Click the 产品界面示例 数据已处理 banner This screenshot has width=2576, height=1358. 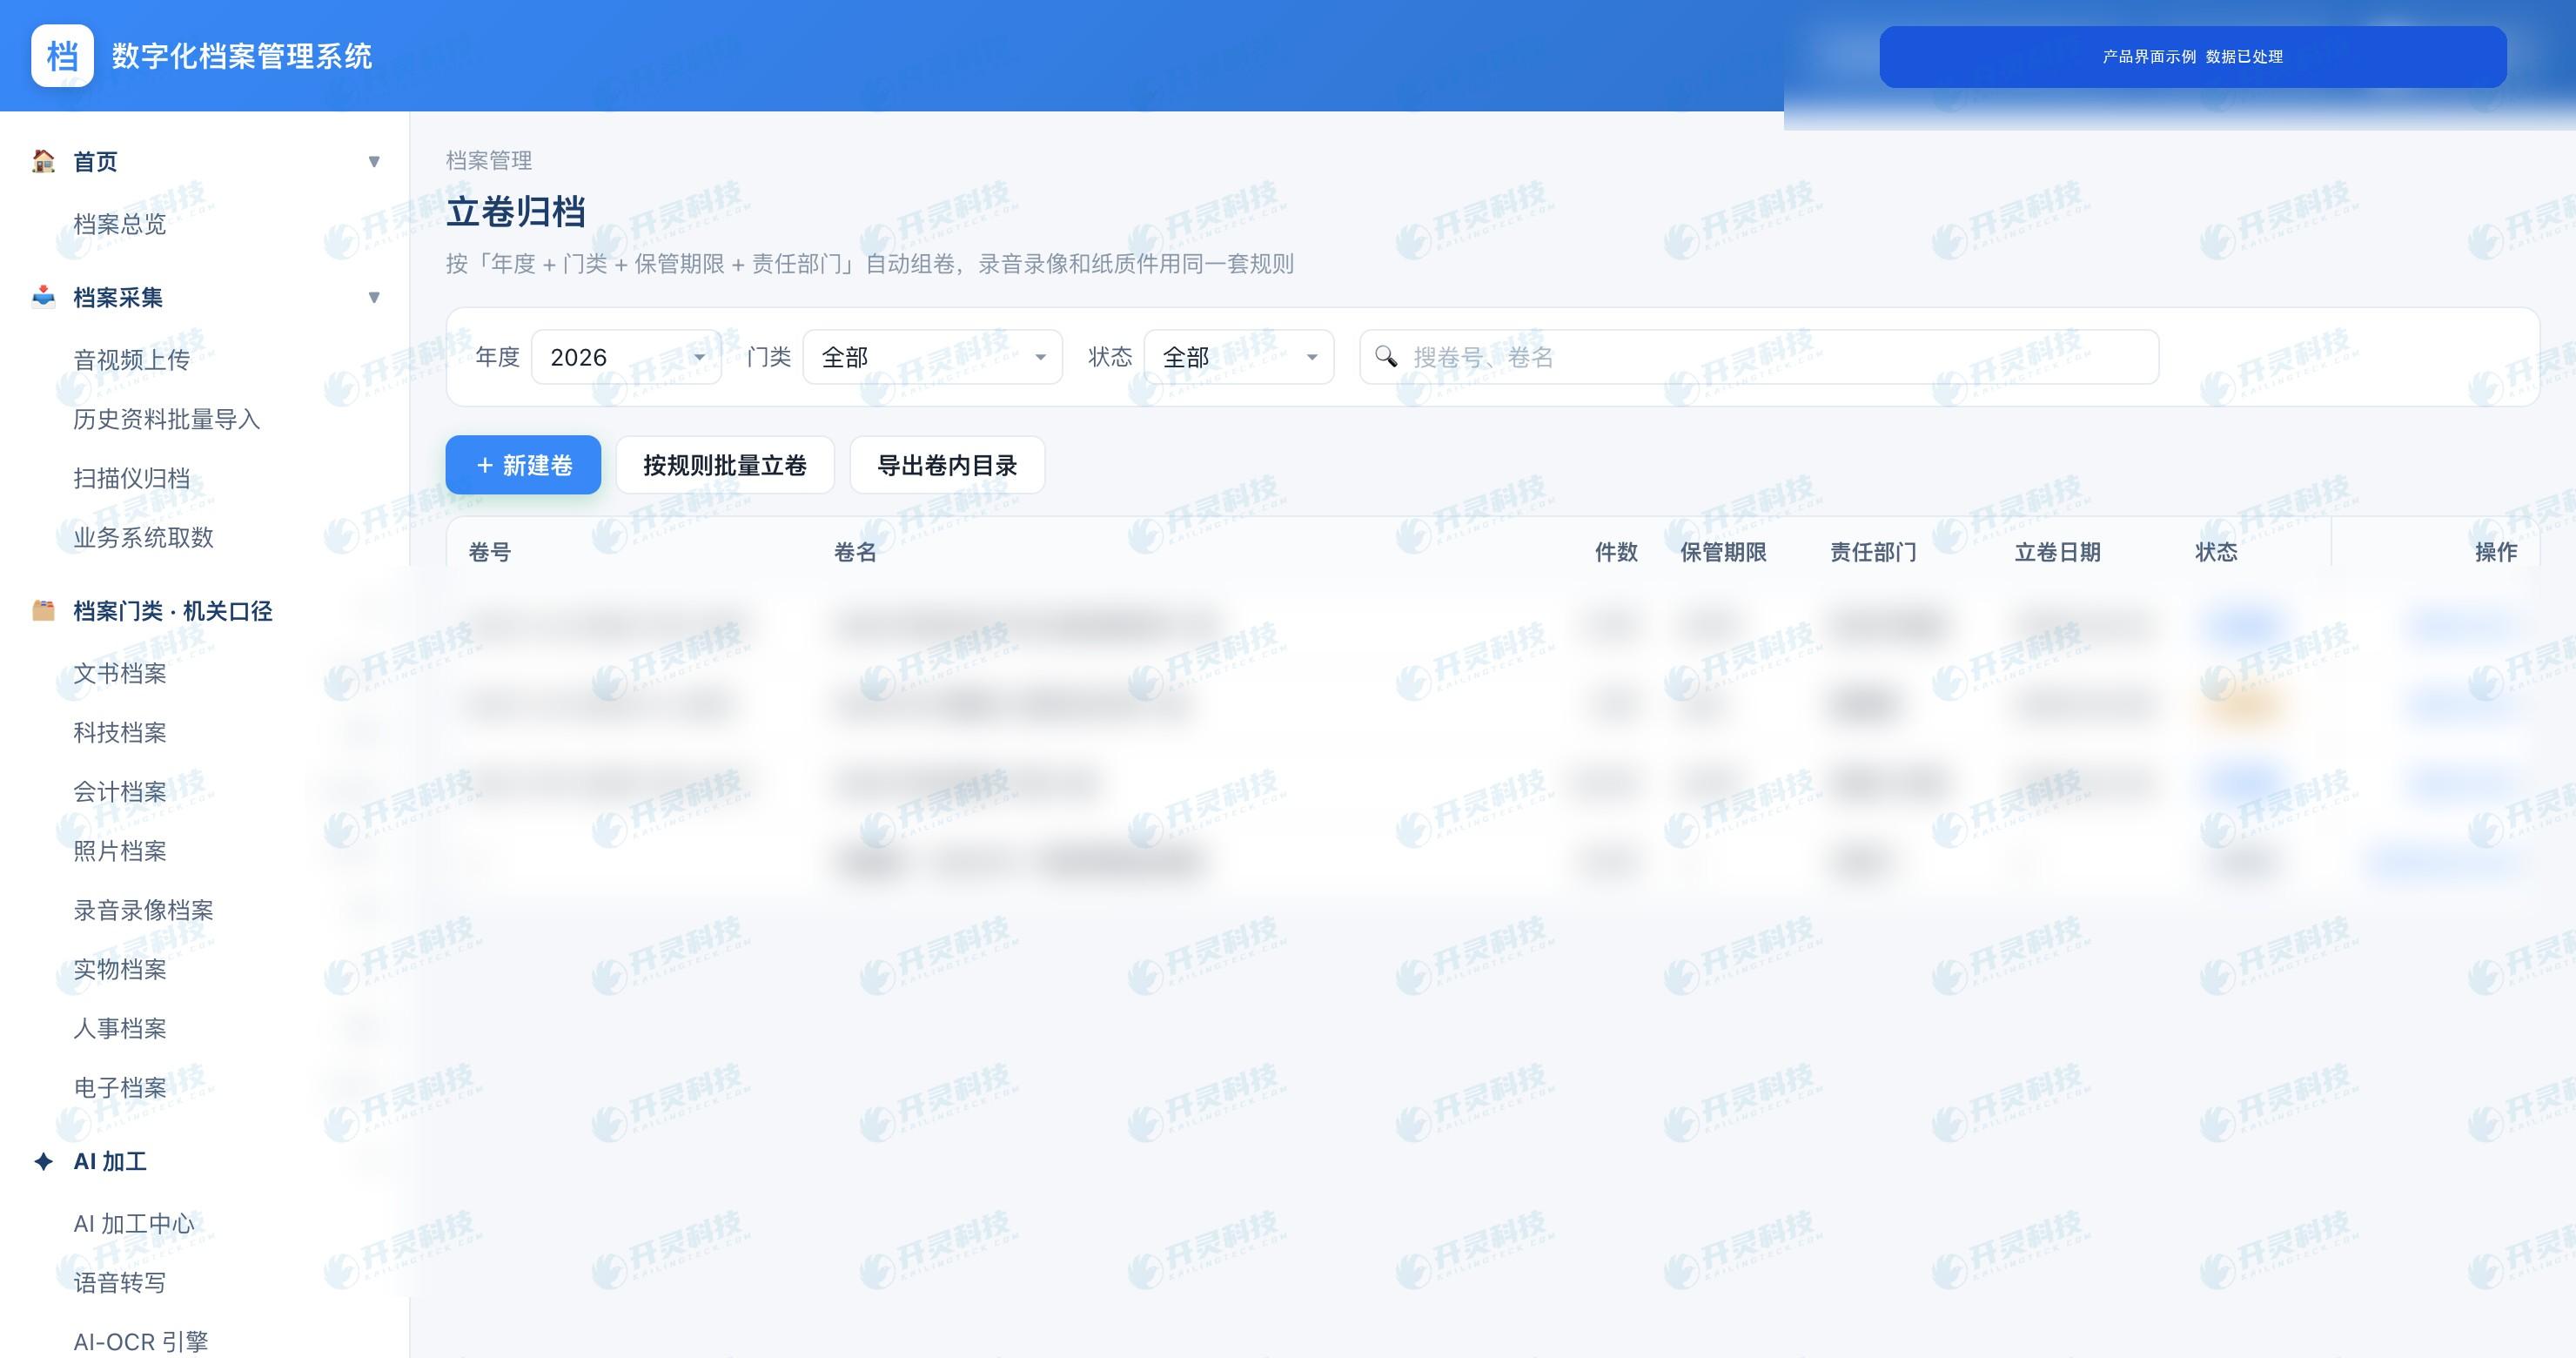coord(2193,57)
